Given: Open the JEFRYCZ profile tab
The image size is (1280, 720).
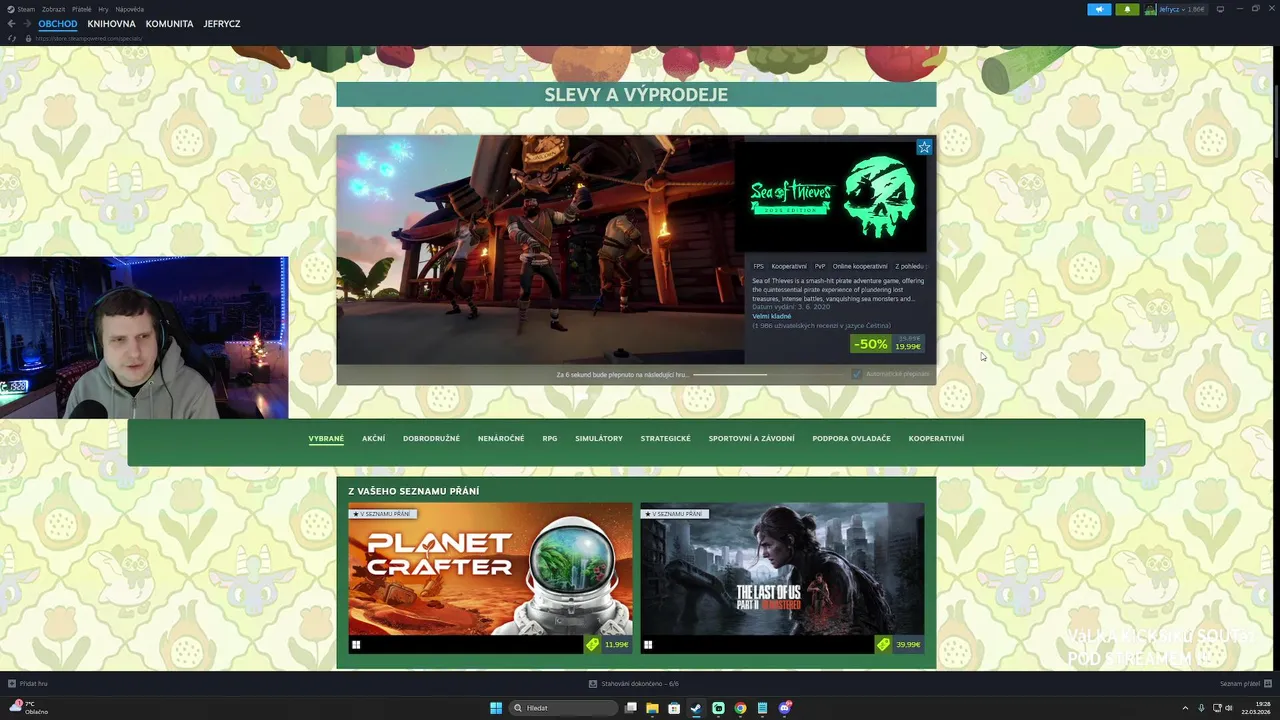Looking at the screenshot, I should (222, 23).
